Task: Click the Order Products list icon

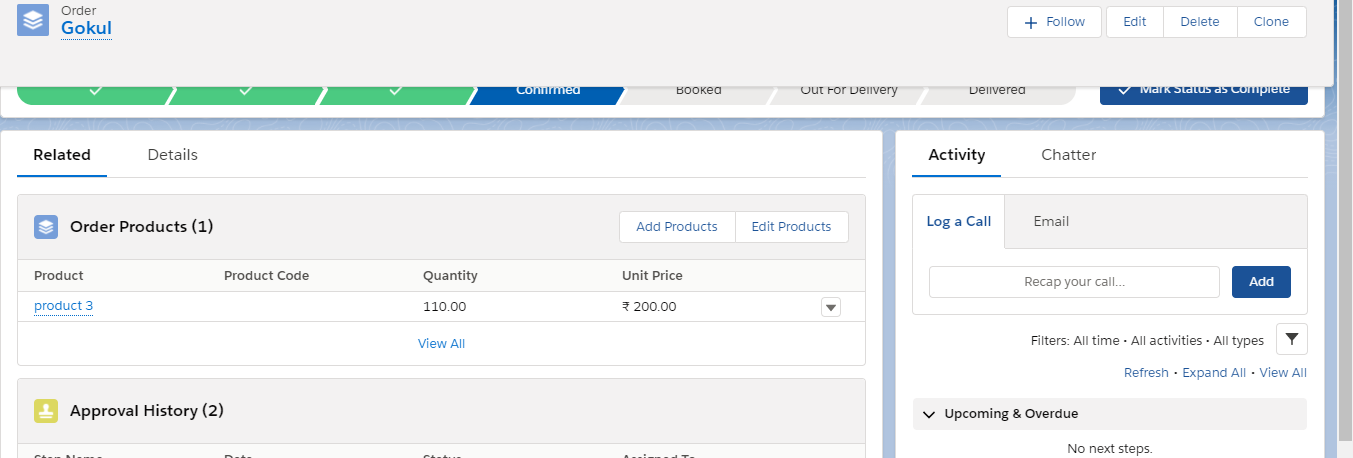Action: (46, 227)
